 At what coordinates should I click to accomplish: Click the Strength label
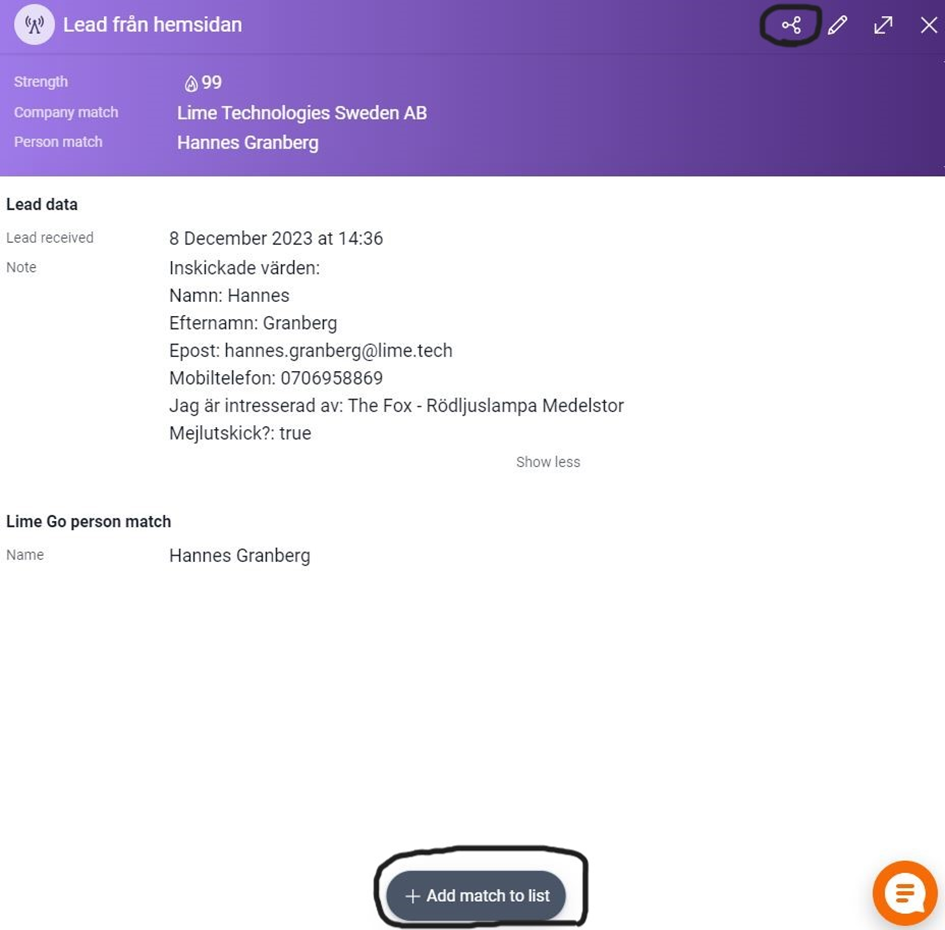pyautogui.click(x=41, y=82)
